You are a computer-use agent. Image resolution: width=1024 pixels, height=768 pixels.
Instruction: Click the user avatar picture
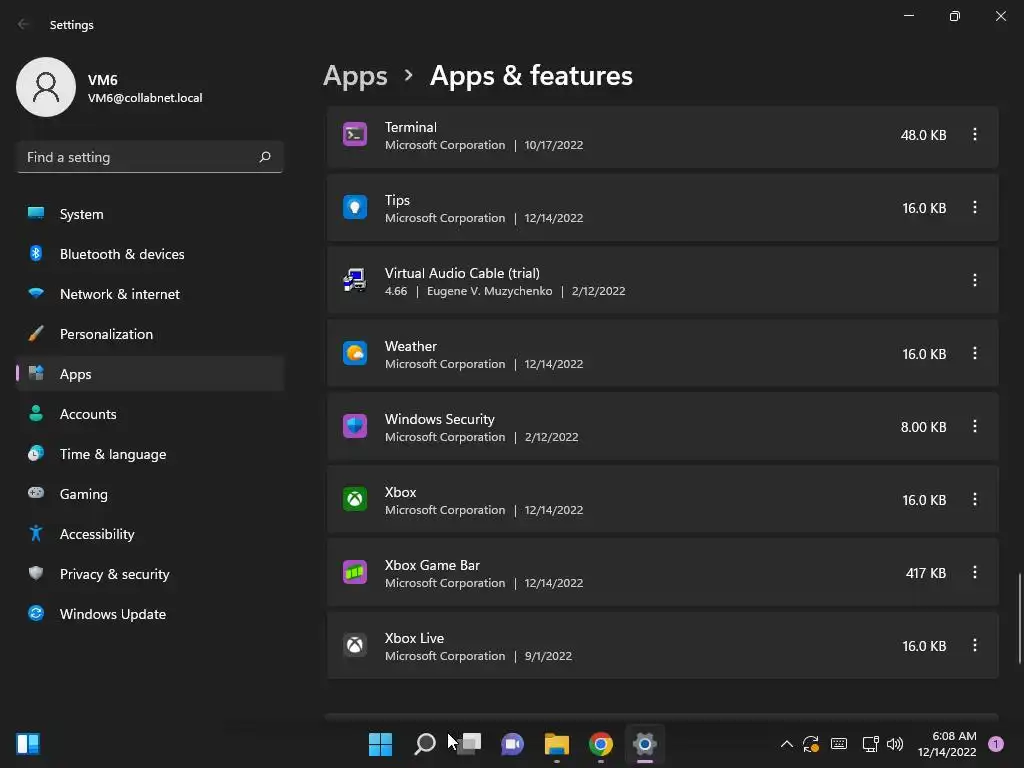click(x=46, y=87)
